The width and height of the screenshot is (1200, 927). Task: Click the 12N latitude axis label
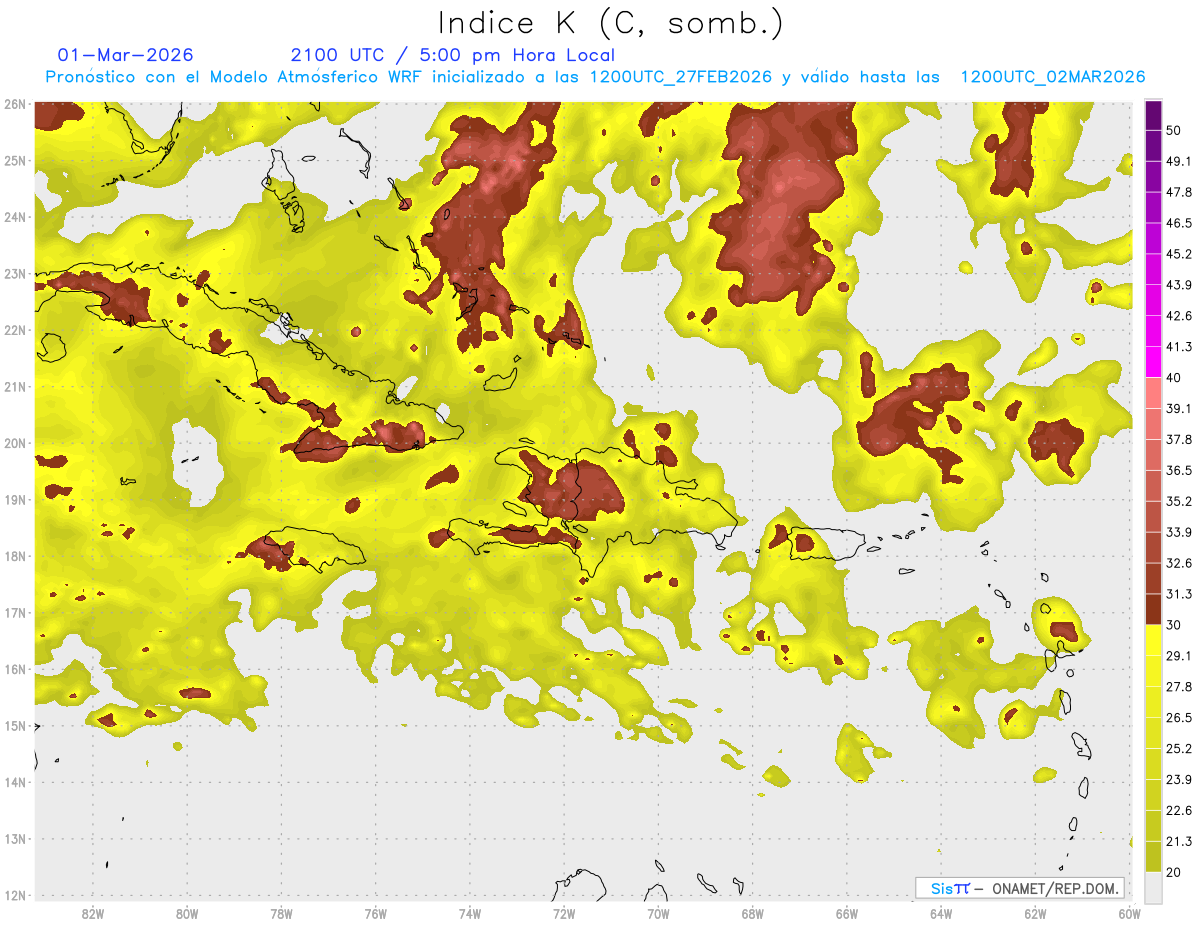pos(15,895)
